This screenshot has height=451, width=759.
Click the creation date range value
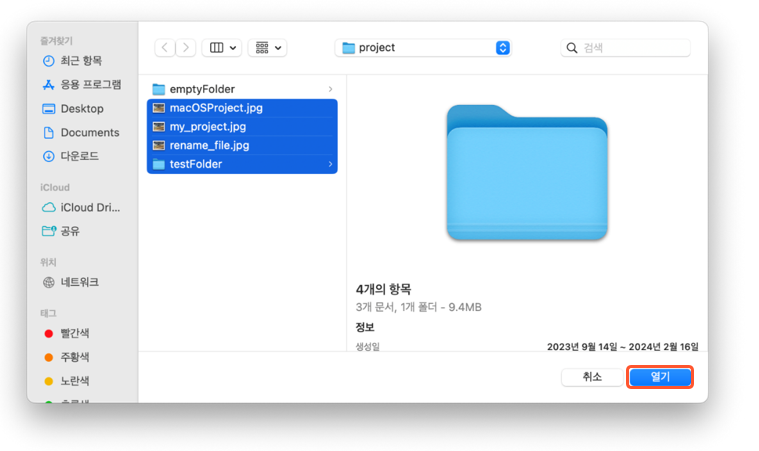click(x=622, y=346)
